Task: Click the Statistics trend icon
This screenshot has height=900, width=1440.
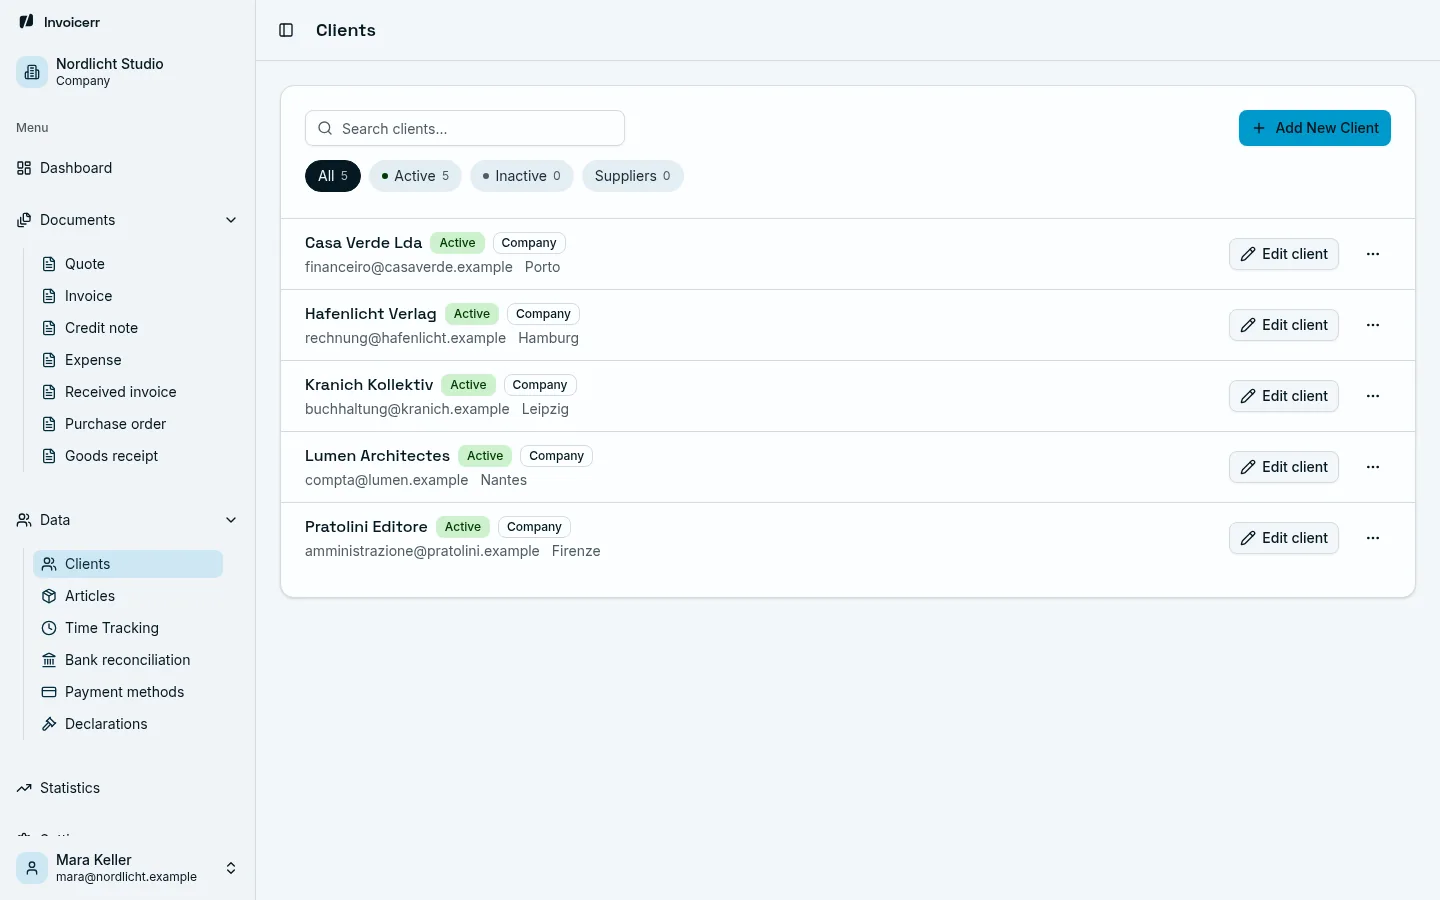Action: pyautogui.click(x=24, y=788)
